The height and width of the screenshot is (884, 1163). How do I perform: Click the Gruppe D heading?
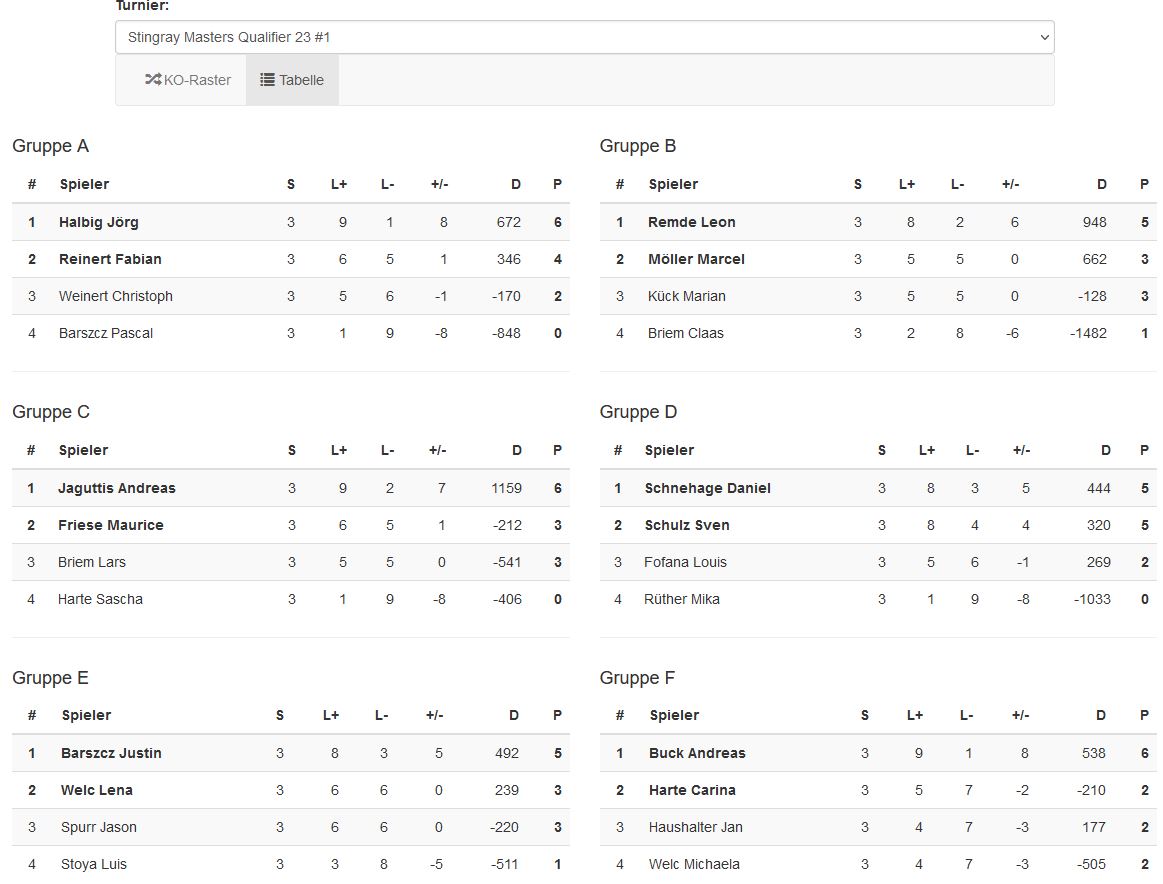click(638, 412)
